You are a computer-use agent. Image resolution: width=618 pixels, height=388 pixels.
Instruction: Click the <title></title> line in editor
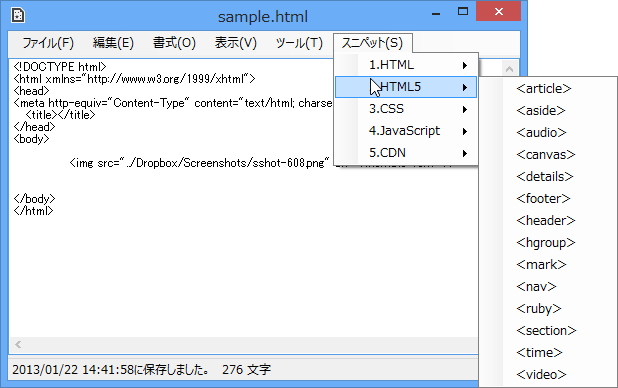[60, 115]
